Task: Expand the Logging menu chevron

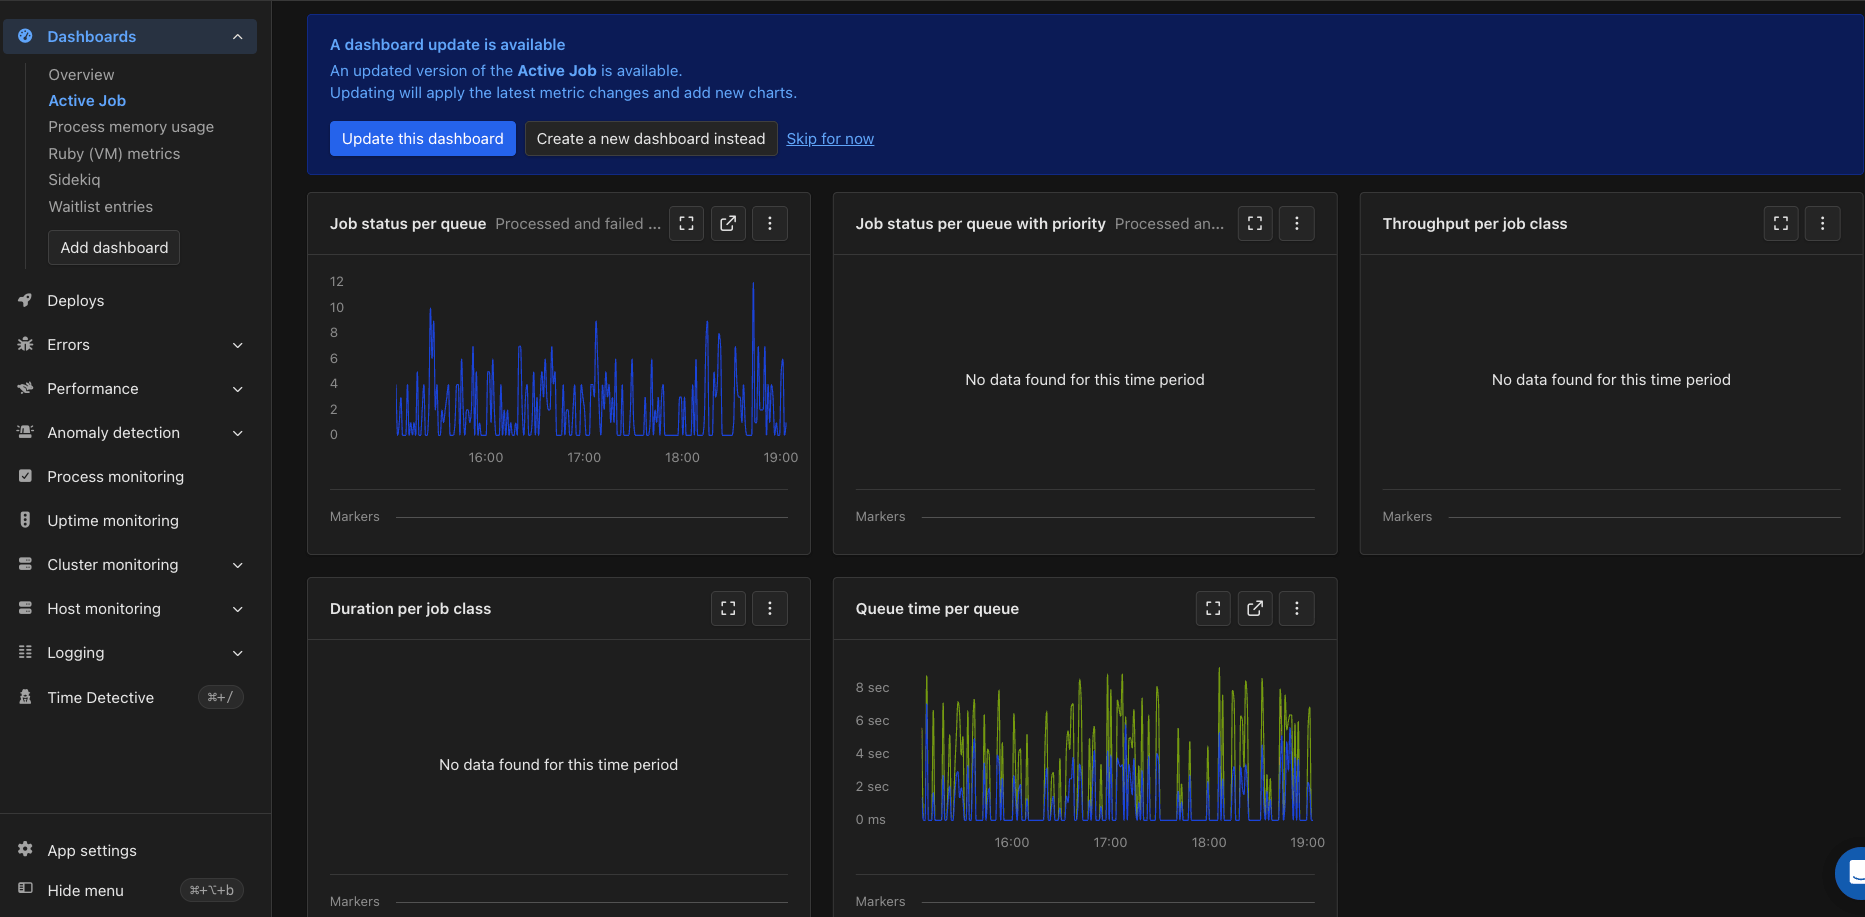Action: pyautogui.click(x=238, y=653)
